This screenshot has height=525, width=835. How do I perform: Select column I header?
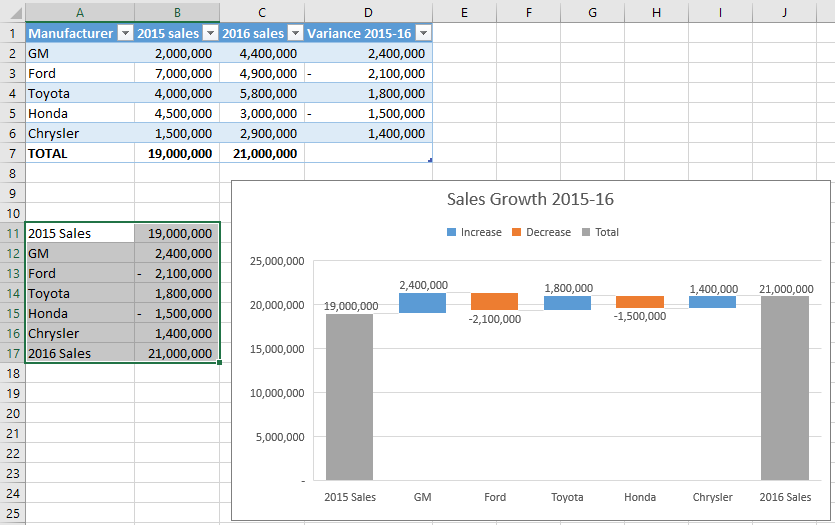coord(720,12)
